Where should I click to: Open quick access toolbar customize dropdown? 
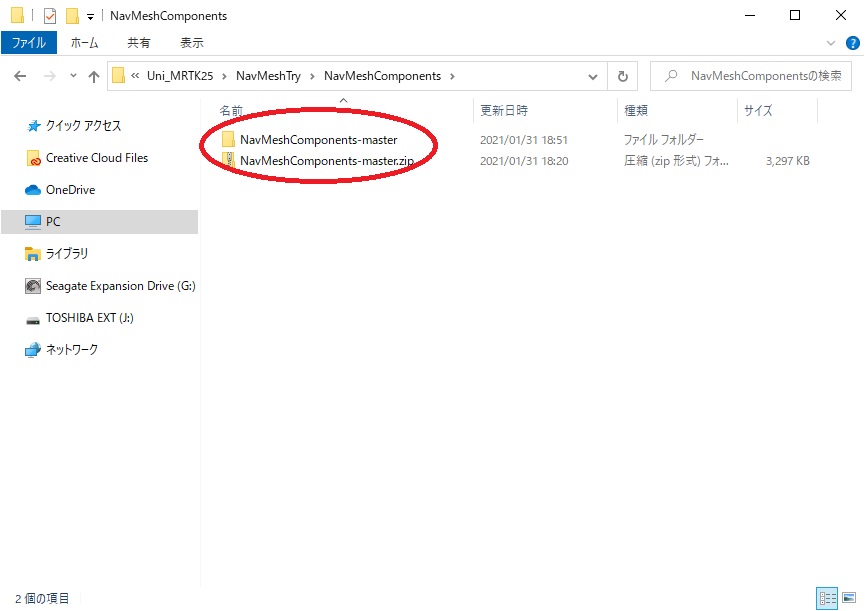[x=90, y=17]
